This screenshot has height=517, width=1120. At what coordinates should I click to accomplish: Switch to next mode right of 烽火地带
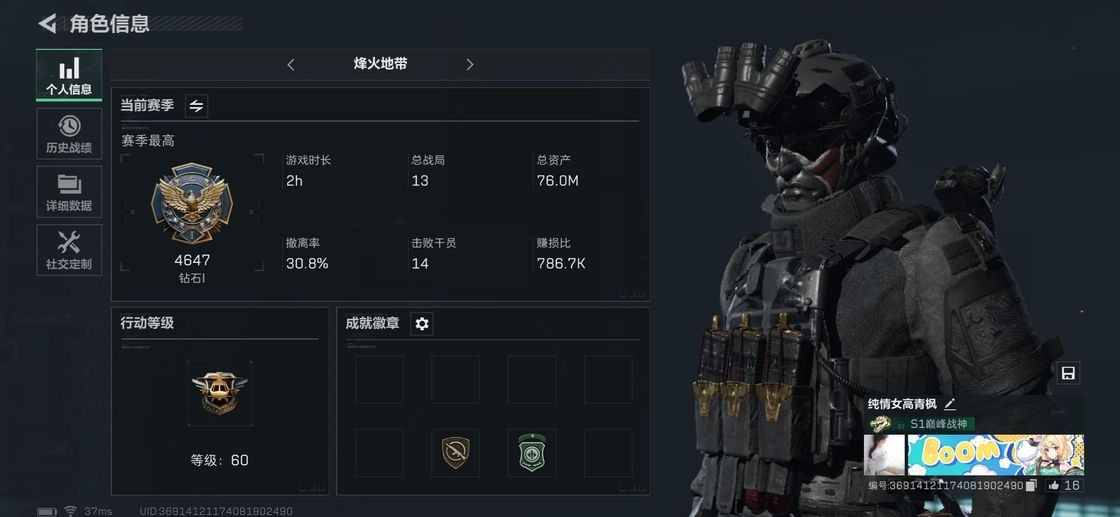[469, 64]
